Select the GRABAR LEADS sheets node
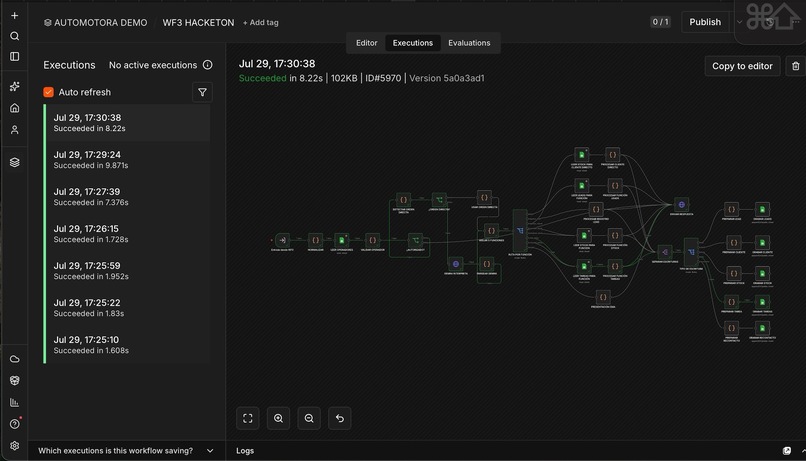Viewport: 806px width, 461px height. 762,209
